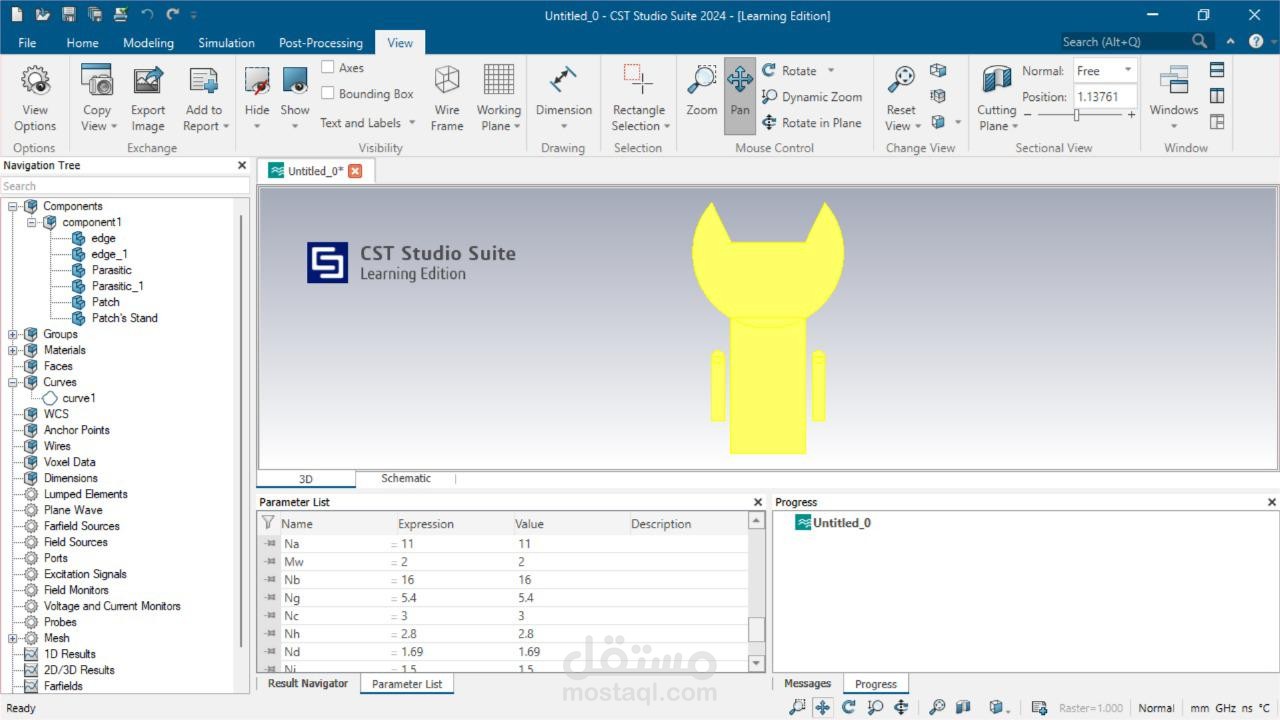Click the Windows arrangement icon
The height and width of the screenshot is (720, 1280).
pos(1173,80)
